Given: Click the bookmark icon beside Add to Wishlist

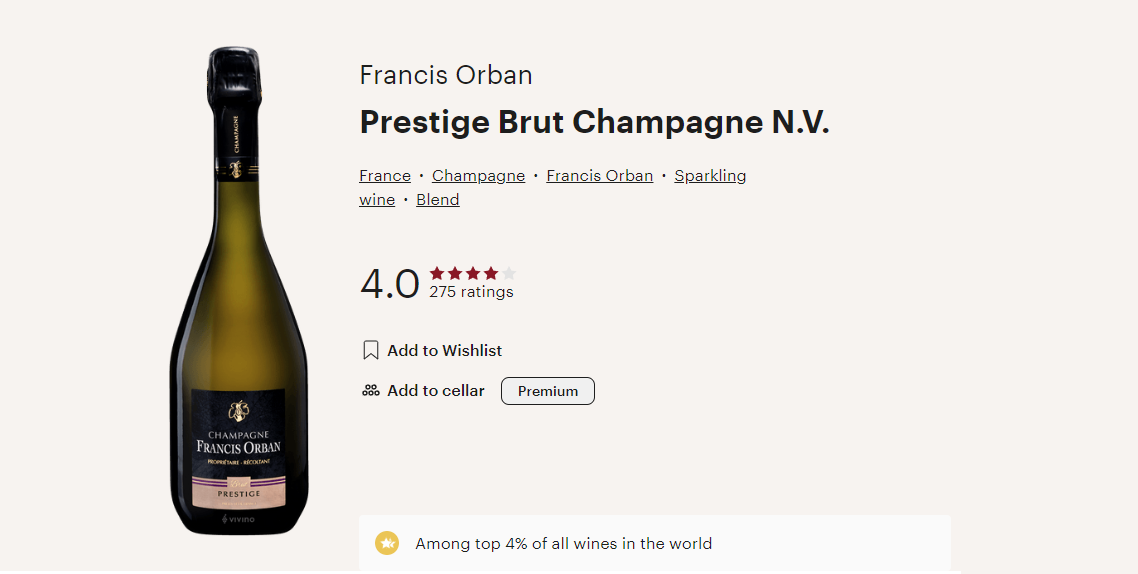Looking at the screenshot, I should 371,351.
